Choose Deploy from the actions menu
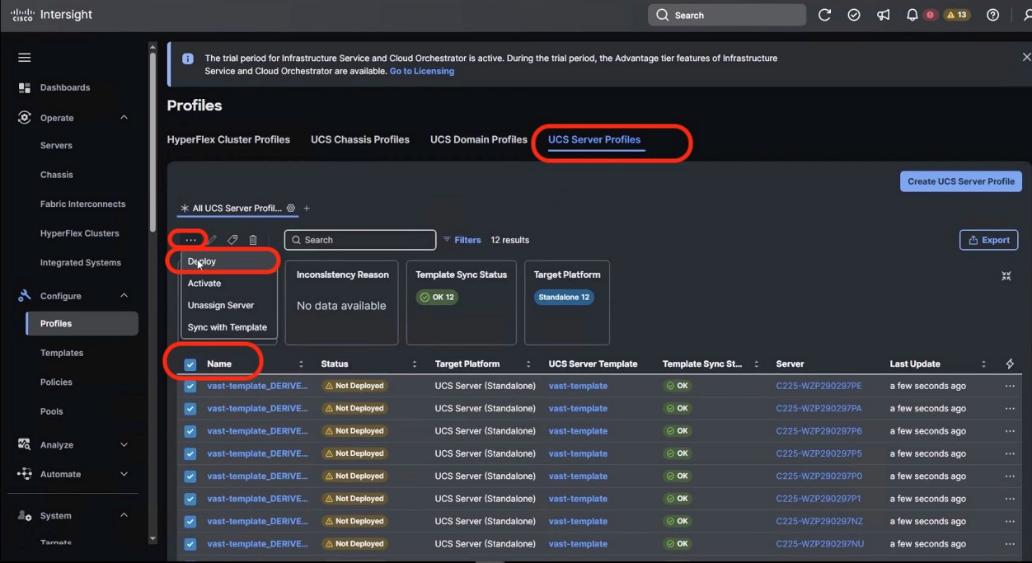Image resolution: width=1032 pixels, height=563 pixels. click(x=228, y=261)
